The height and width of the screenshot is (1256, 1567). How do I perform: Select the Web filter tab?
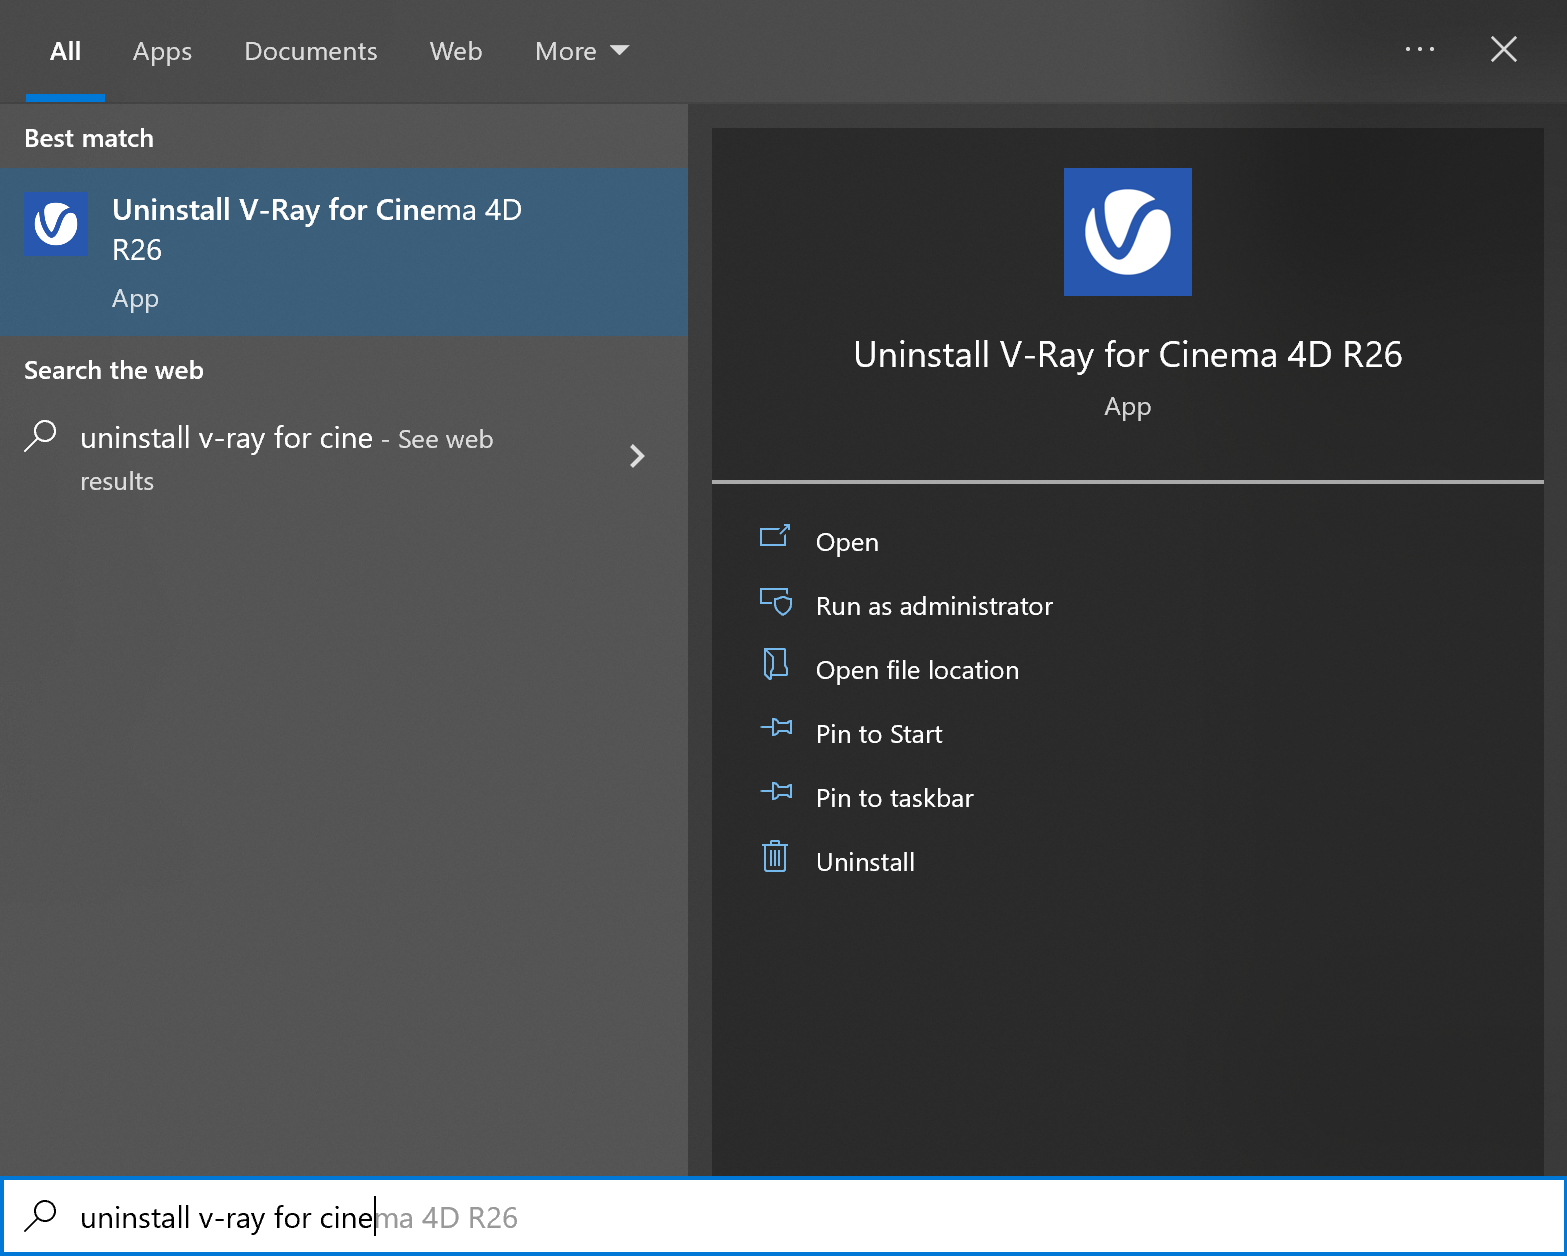tap(456, 51)
